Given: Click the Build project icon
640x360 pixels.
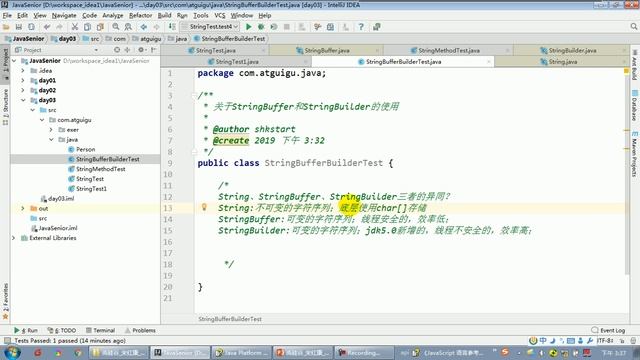Looking at the screenshot, I should coord(172,27).
